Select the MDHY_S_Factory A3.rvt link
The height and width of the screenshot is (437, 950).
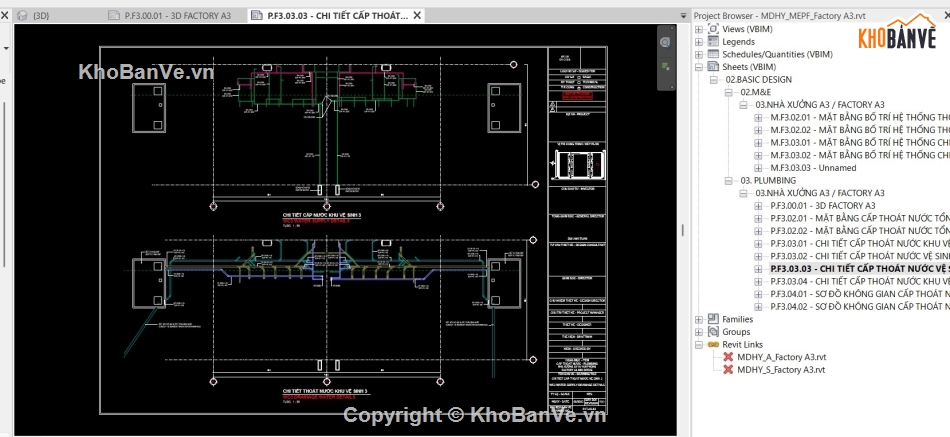pyautogui.click(x=781, y=370)
